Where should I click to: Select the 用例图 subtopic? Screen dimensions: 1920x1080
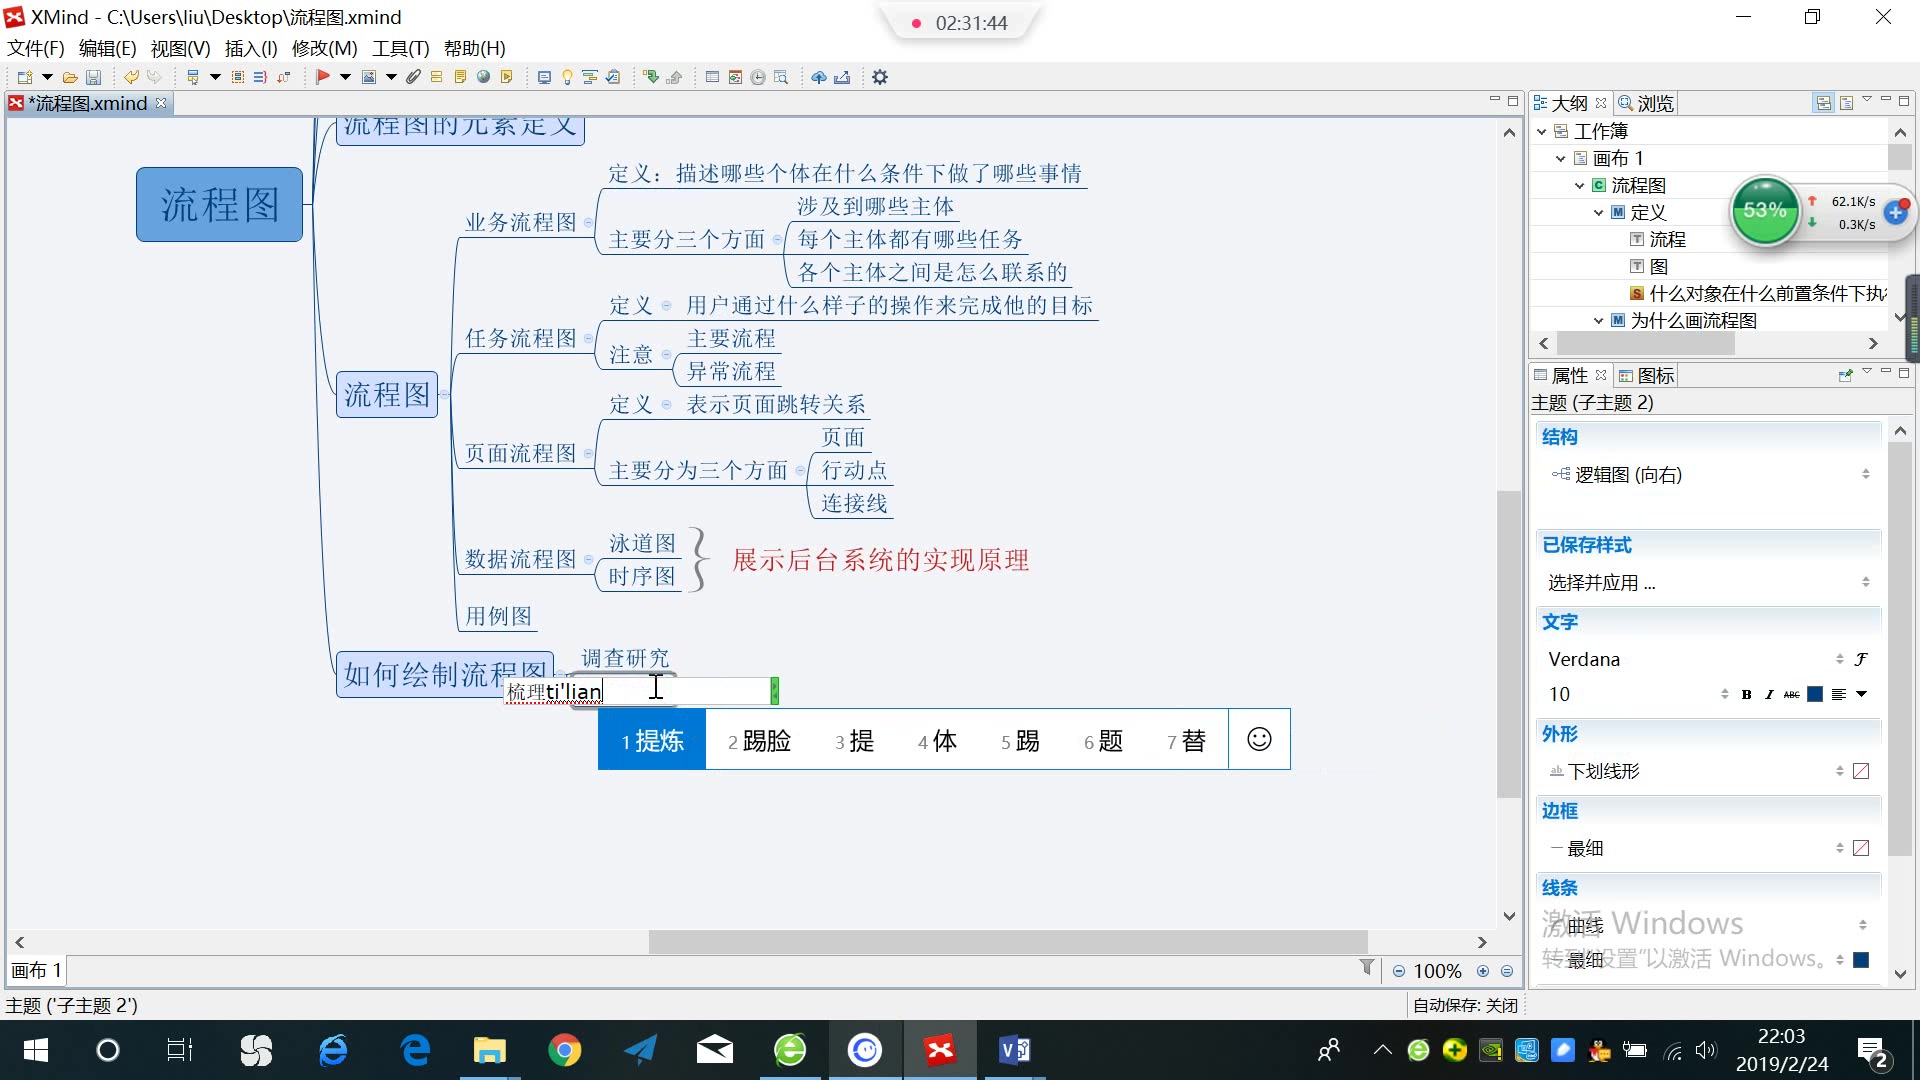(x=498, y=616)
